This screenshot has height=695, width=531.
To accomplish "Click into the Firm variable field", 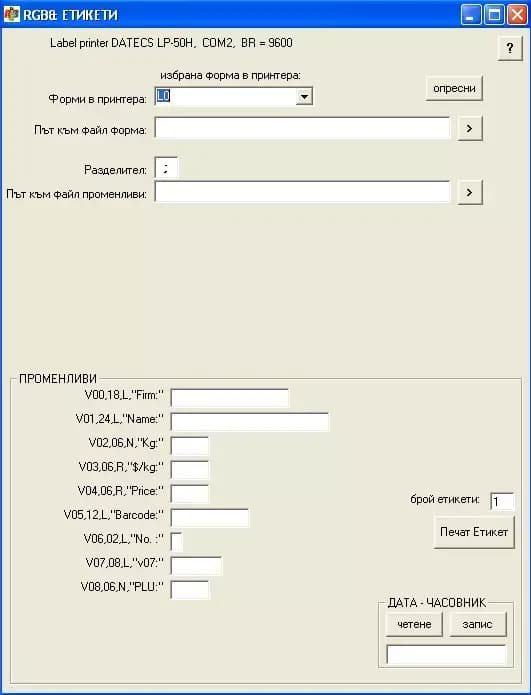I will click(230, 398).
